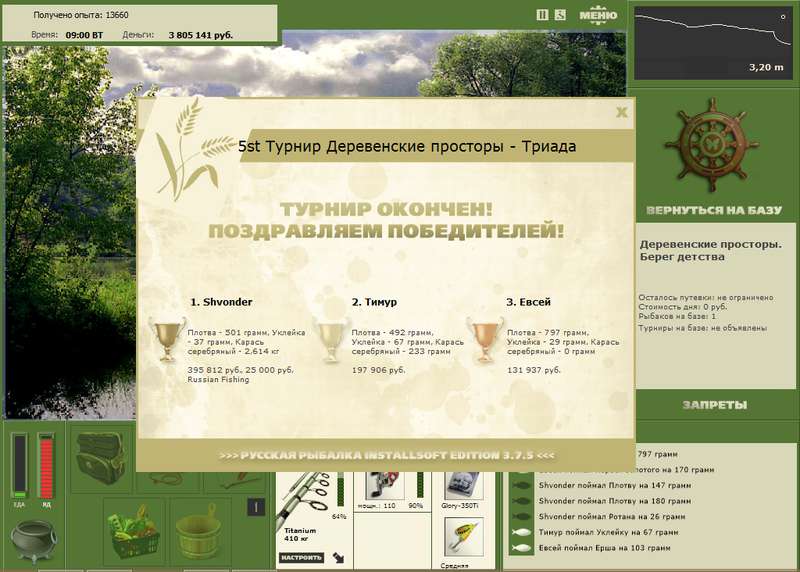The width and height of the screenshot is (800, 572).
Task: Click the pause icon in top bar
Action: coord(542,15)
